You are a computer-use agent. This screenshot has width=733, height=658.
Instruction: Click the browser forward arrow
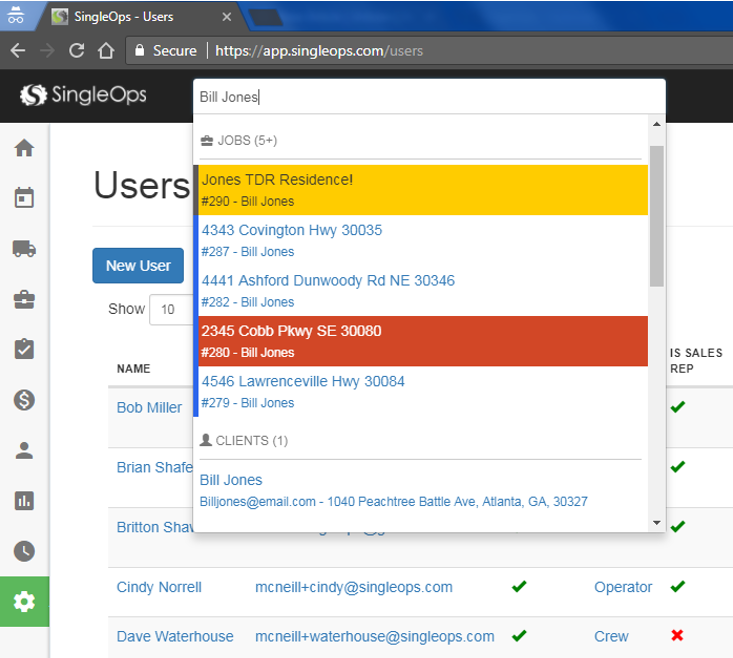[47, 50]
